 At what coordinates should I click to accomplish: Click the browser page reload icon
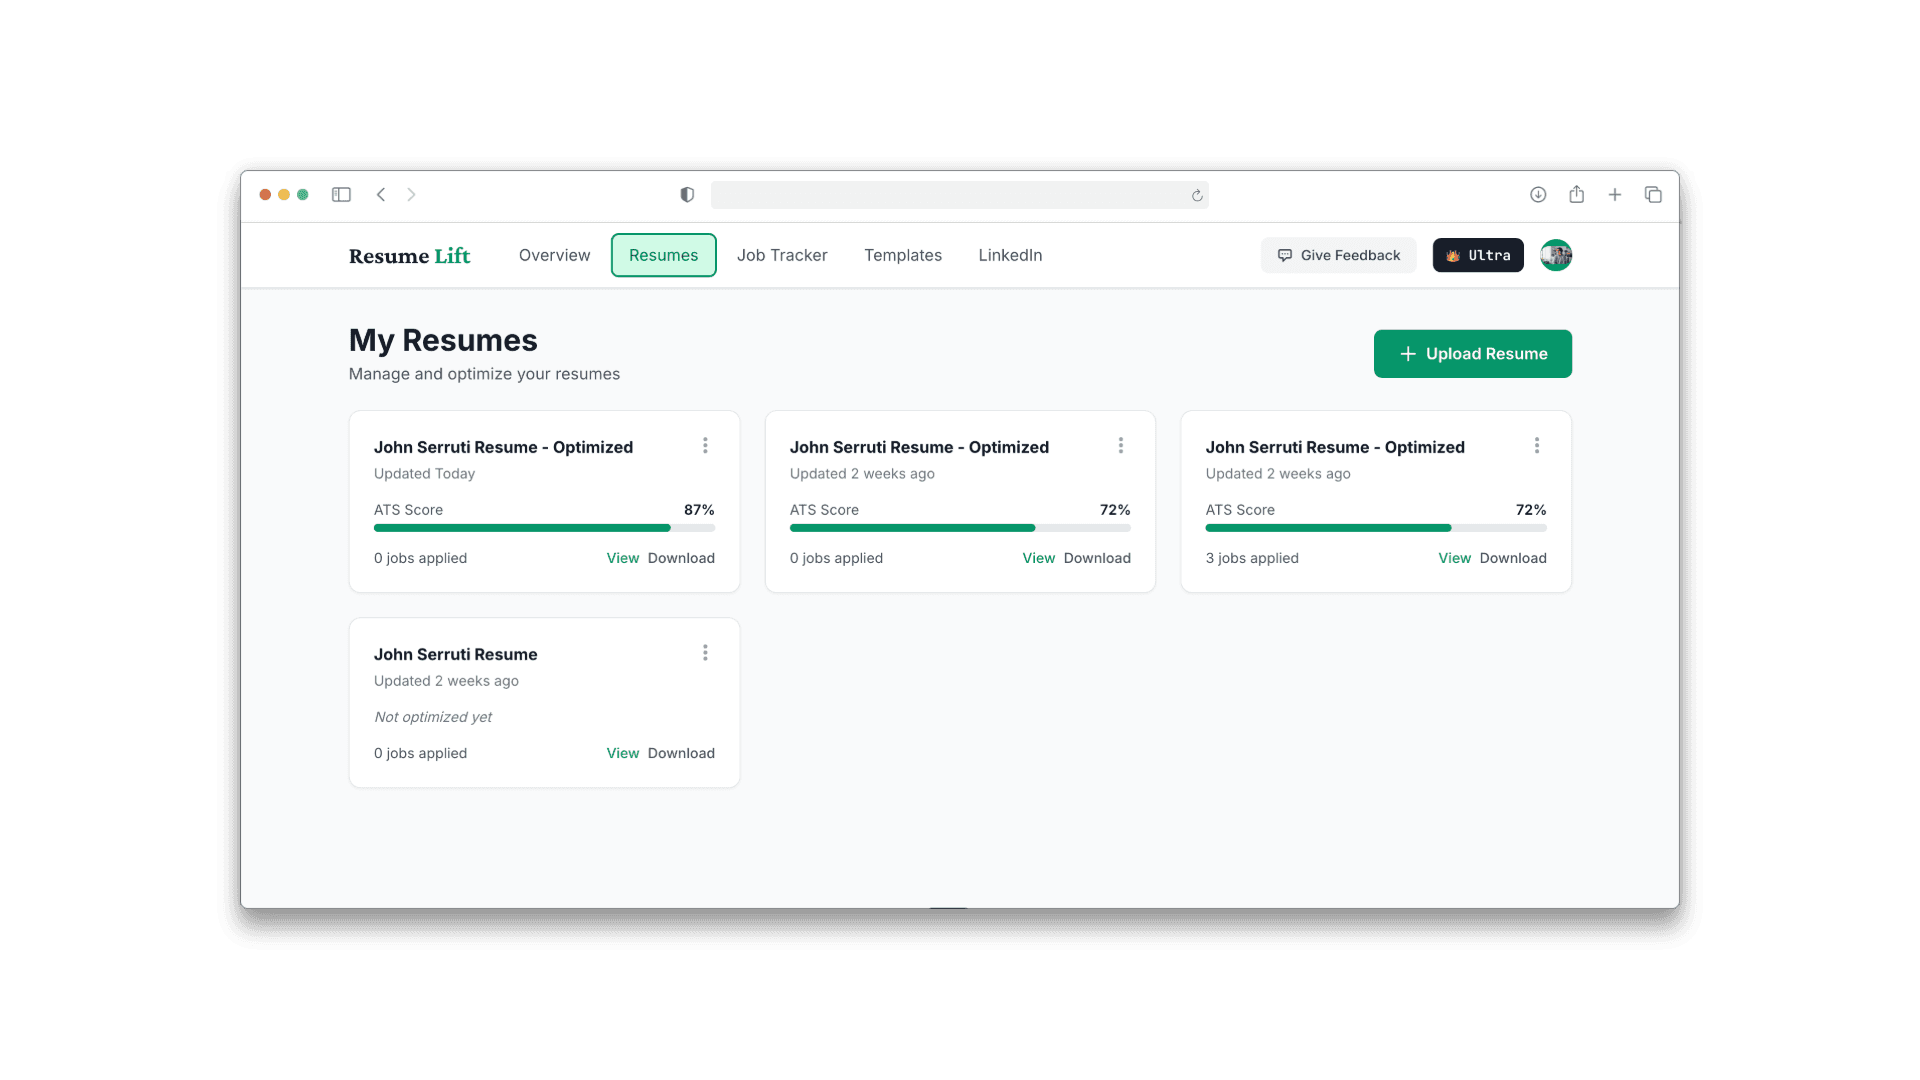[x=1196, y=195]
